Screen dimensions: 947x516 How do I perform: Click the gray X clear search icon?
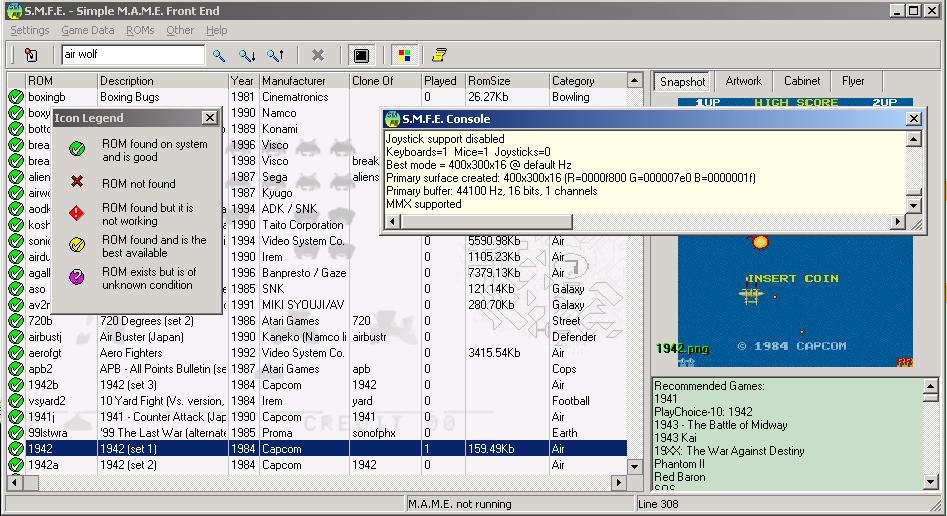point(318,56)
